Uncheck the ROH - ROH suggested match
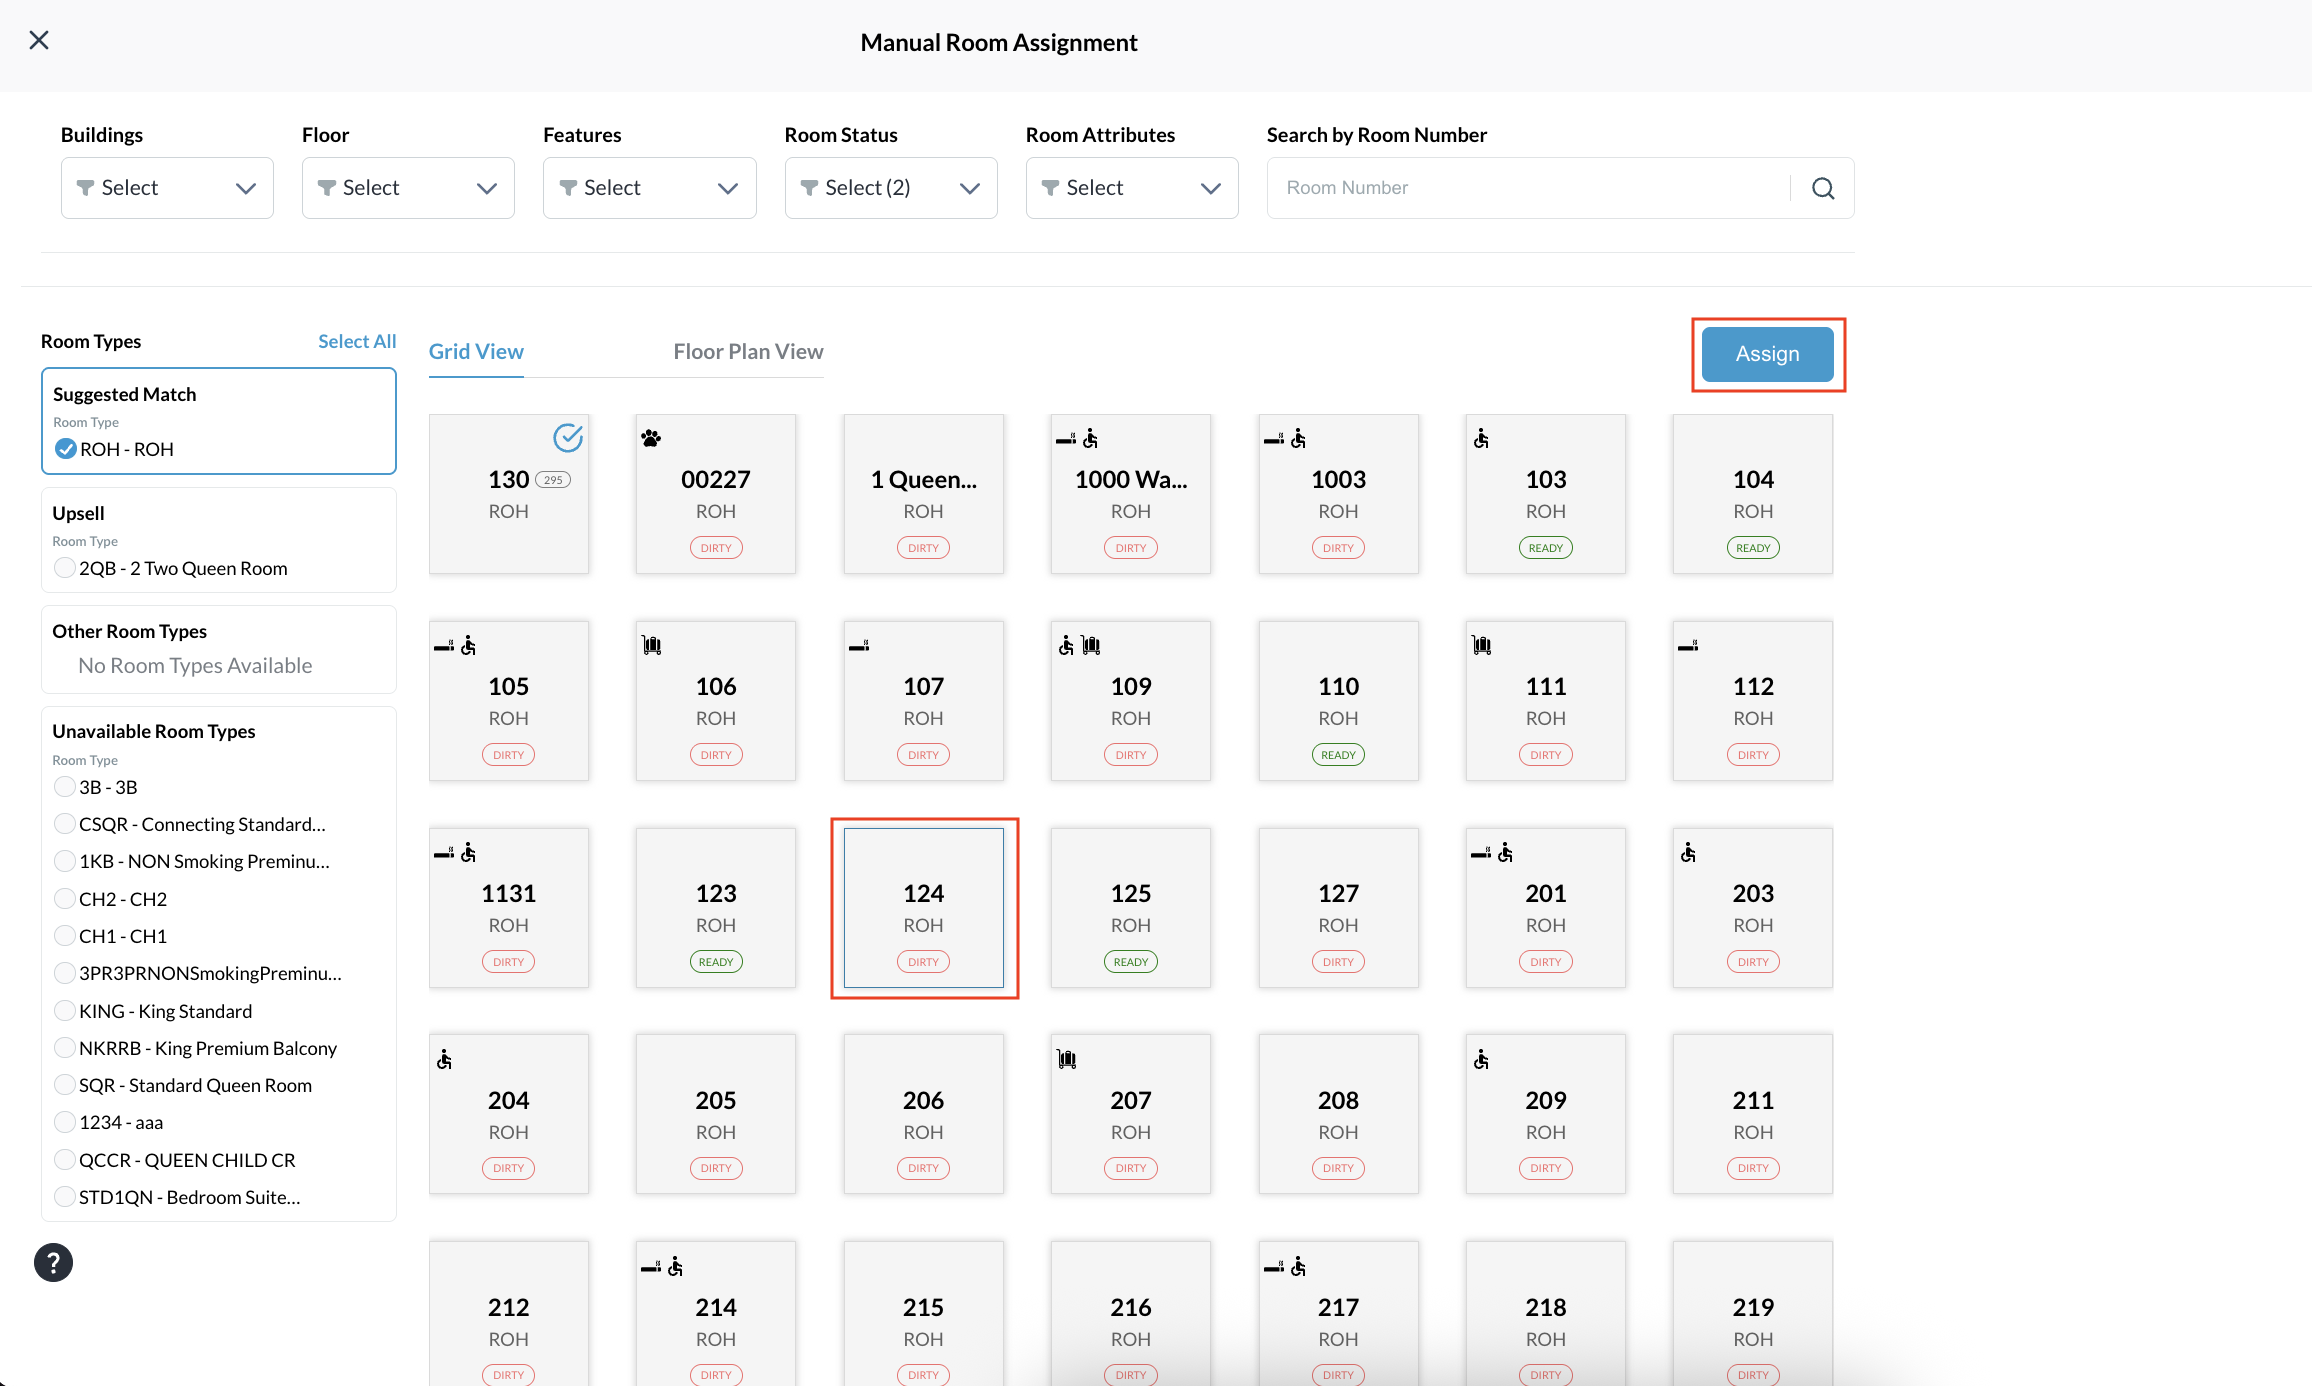Screen dimensions: 2312x1386 (x=66, y=449)
